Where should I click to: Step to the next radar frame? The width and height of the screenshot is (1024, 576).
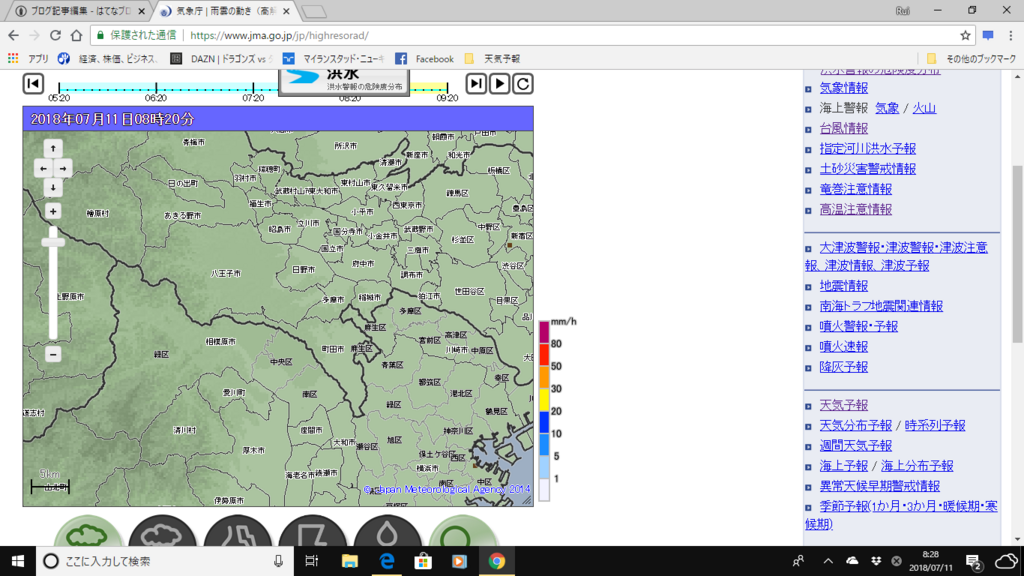point(476,84)
